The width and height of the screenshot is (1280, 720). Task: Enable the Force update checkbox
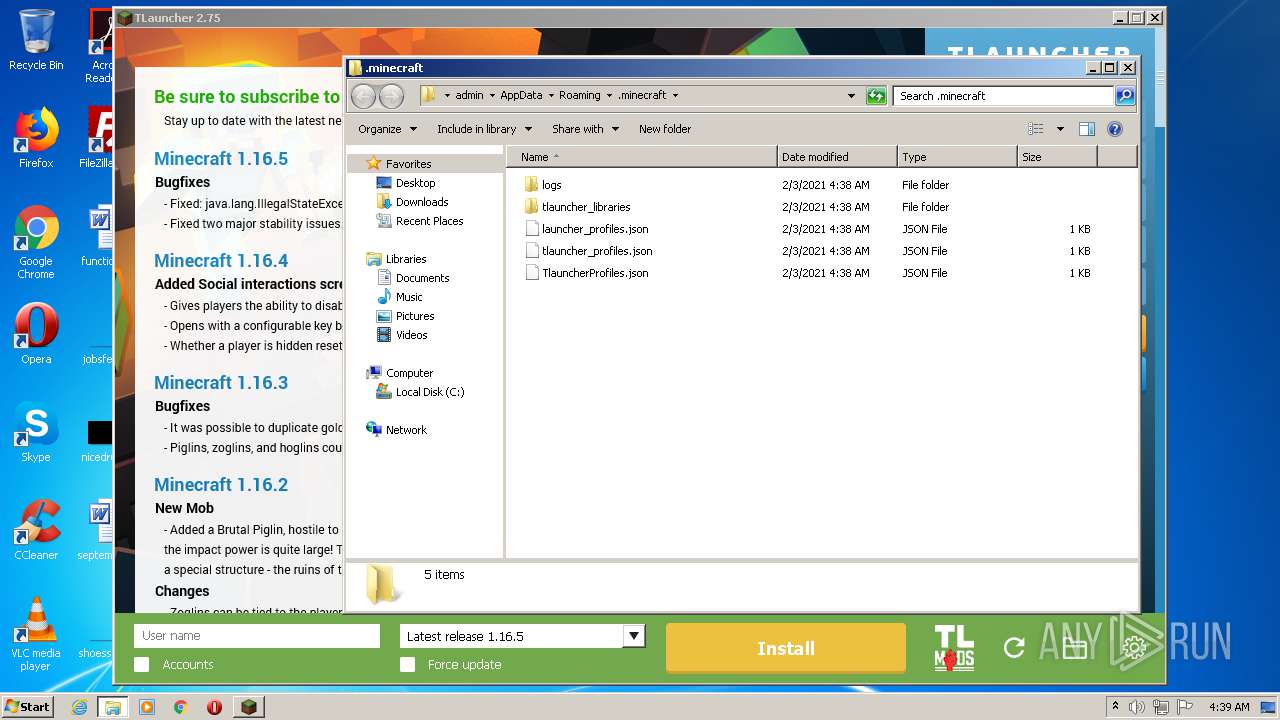click(407, 664)
